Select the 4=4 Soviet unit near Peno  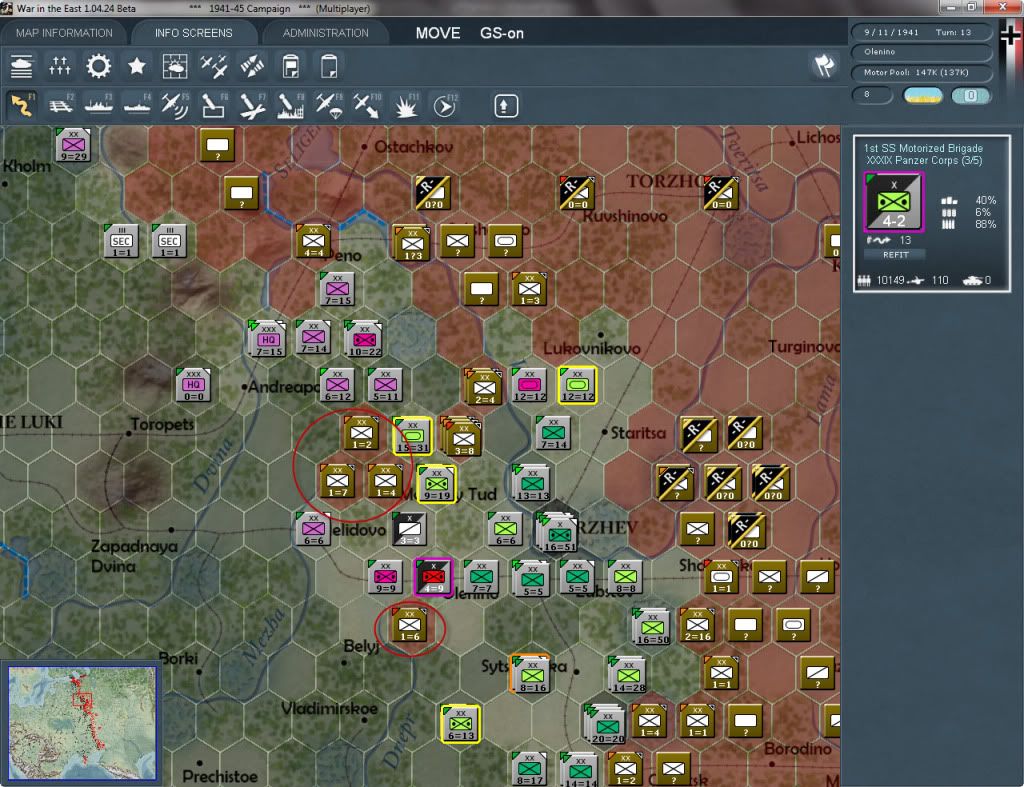point(313,241)
